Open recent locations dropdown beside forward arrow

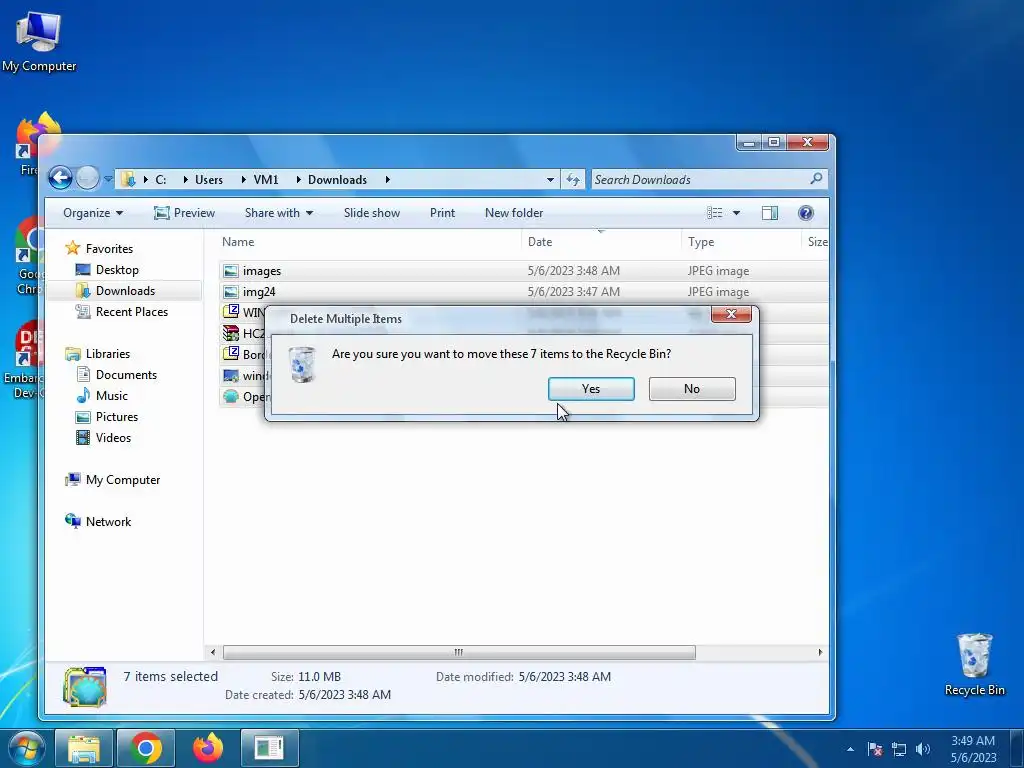coord(107,178)
